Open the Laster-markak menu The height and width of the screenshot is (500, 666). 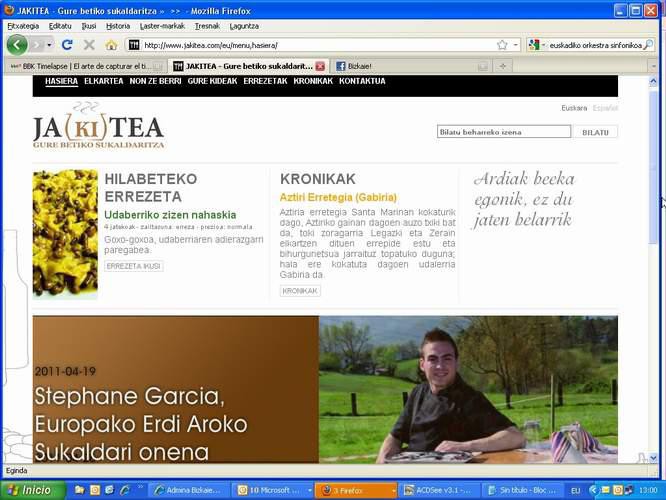(162, 26)
